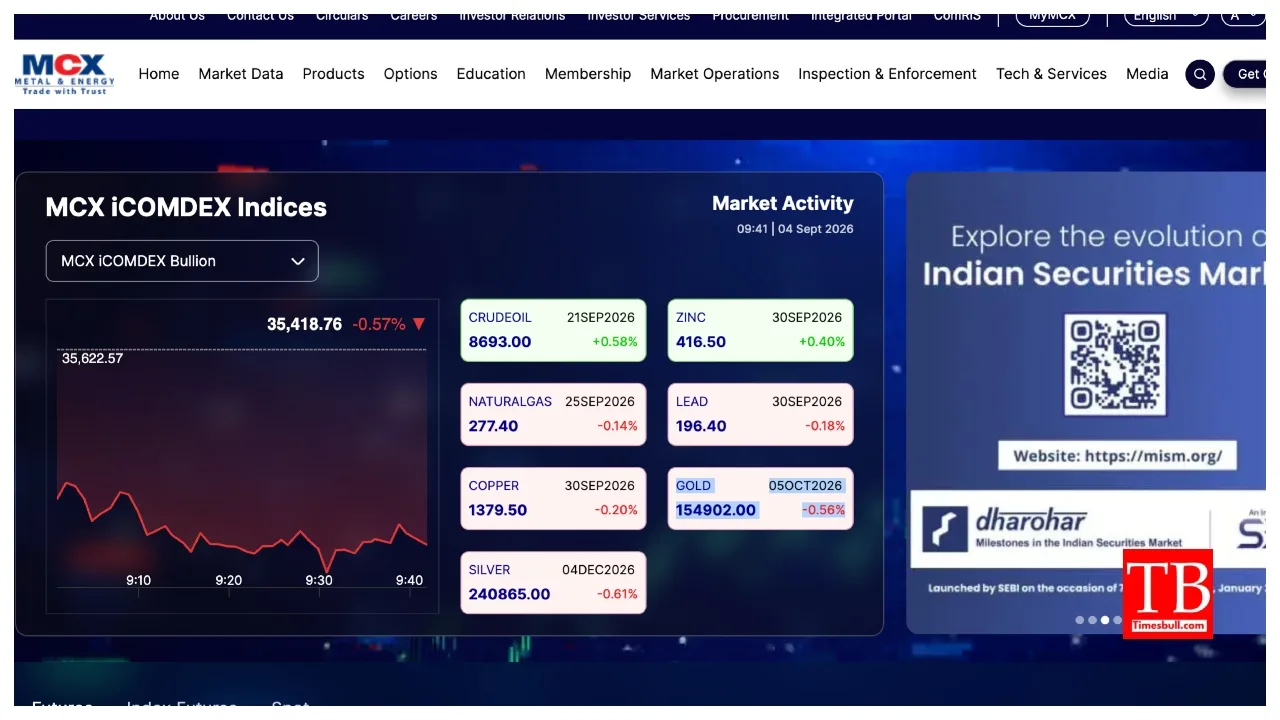Open the SILVER 04DEC2026 contract card
The width and height of the screenshot is (1280, 720).
click(x=553, y=582)
